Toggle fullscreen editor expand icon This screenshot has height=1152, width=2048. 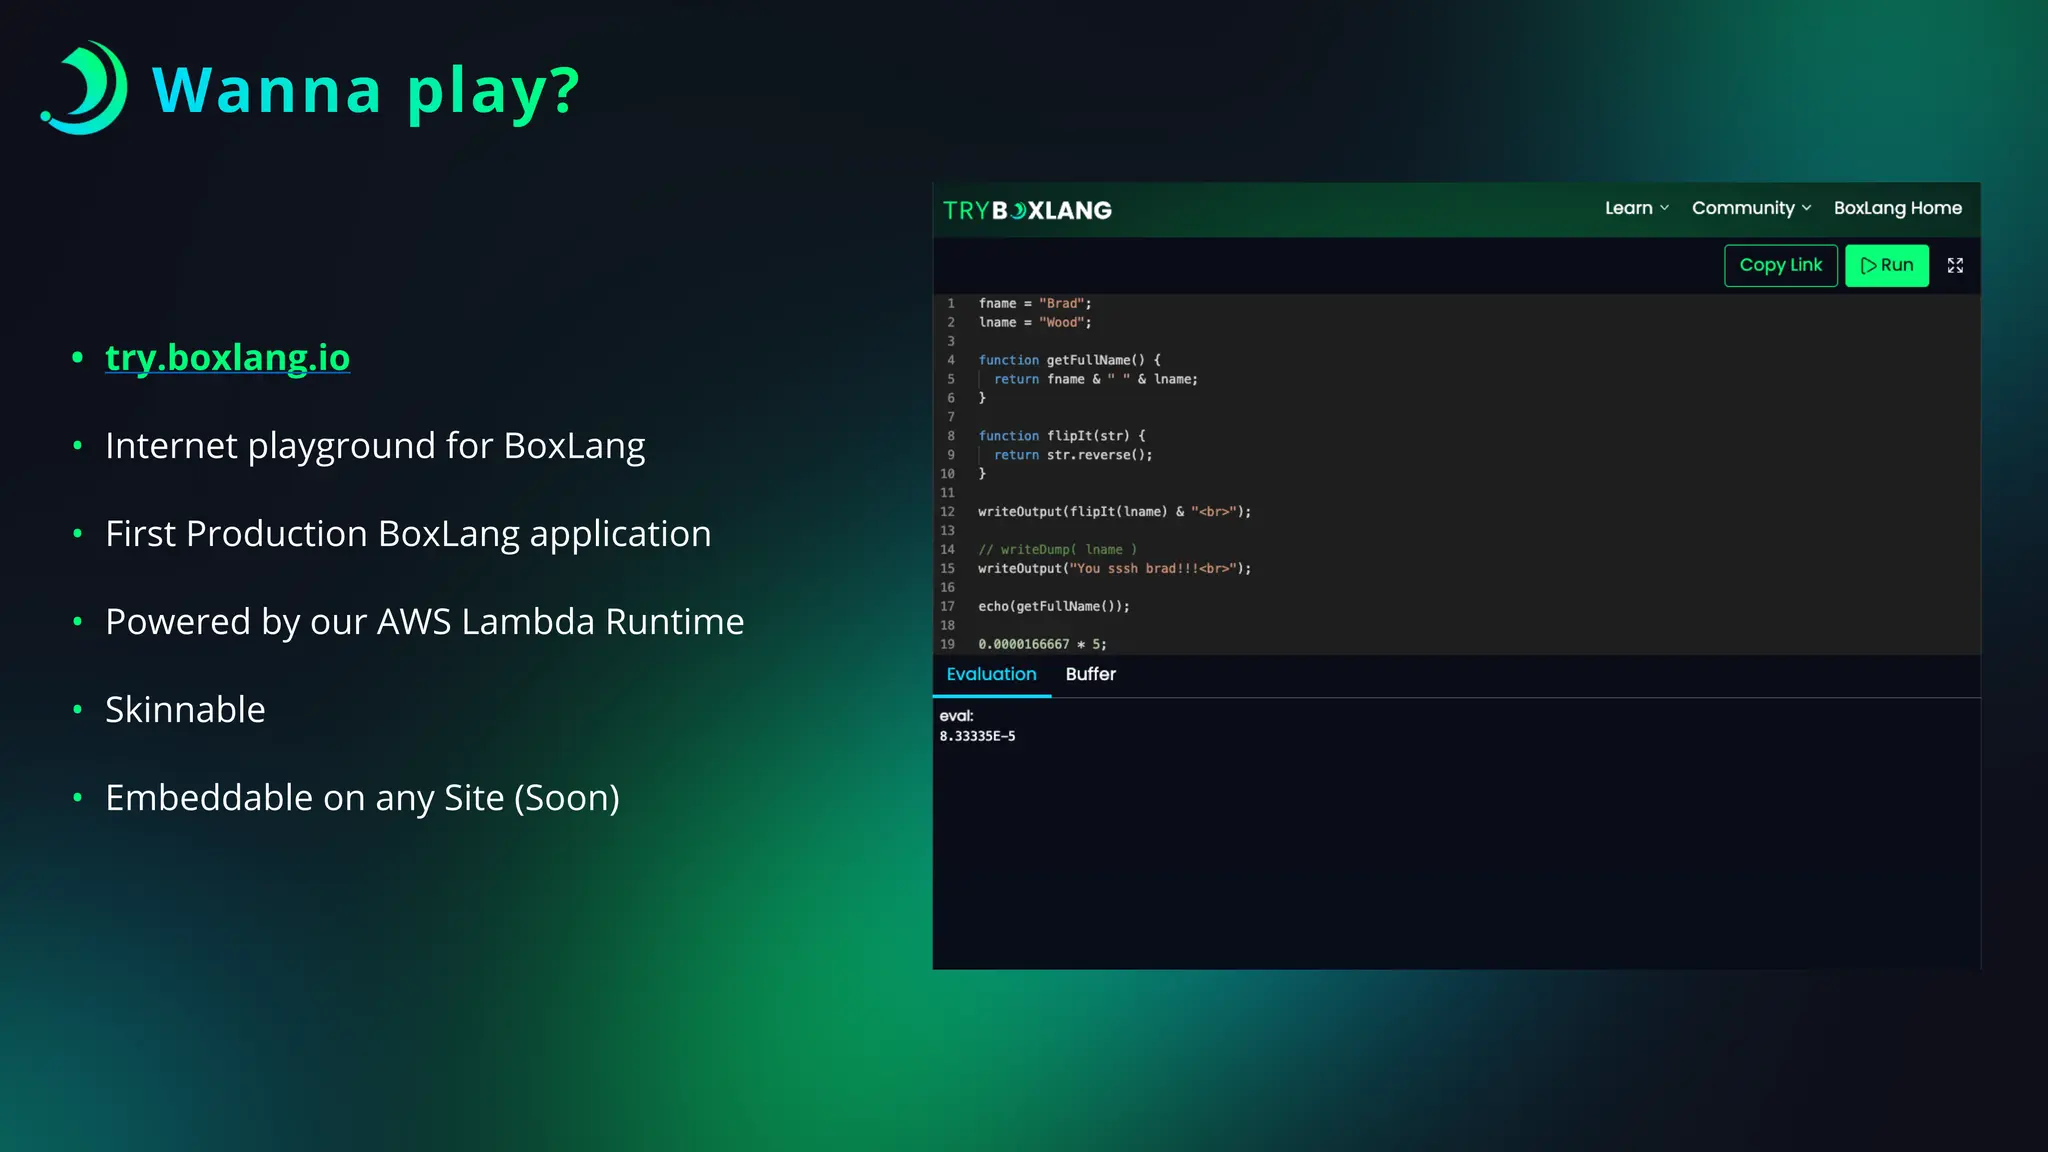tap(1955, 266)
